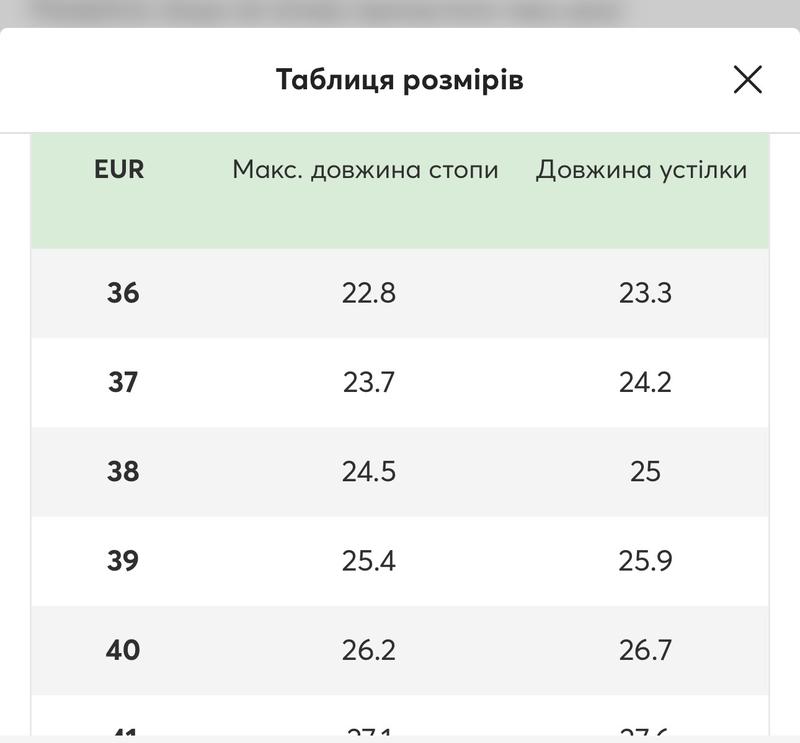Select EUR size 38 row
This screenshot has width=800, height=743.
(400, 472)
